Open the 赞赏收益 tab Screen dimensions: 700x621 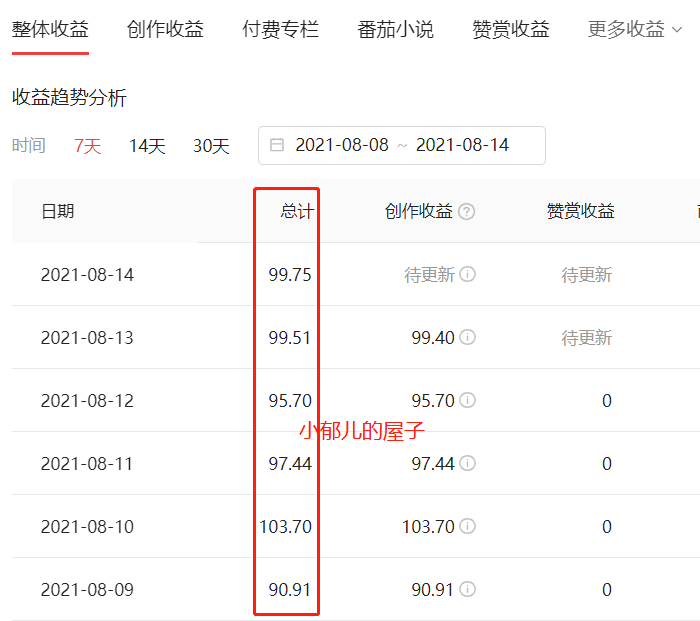(x=511, y=29)
